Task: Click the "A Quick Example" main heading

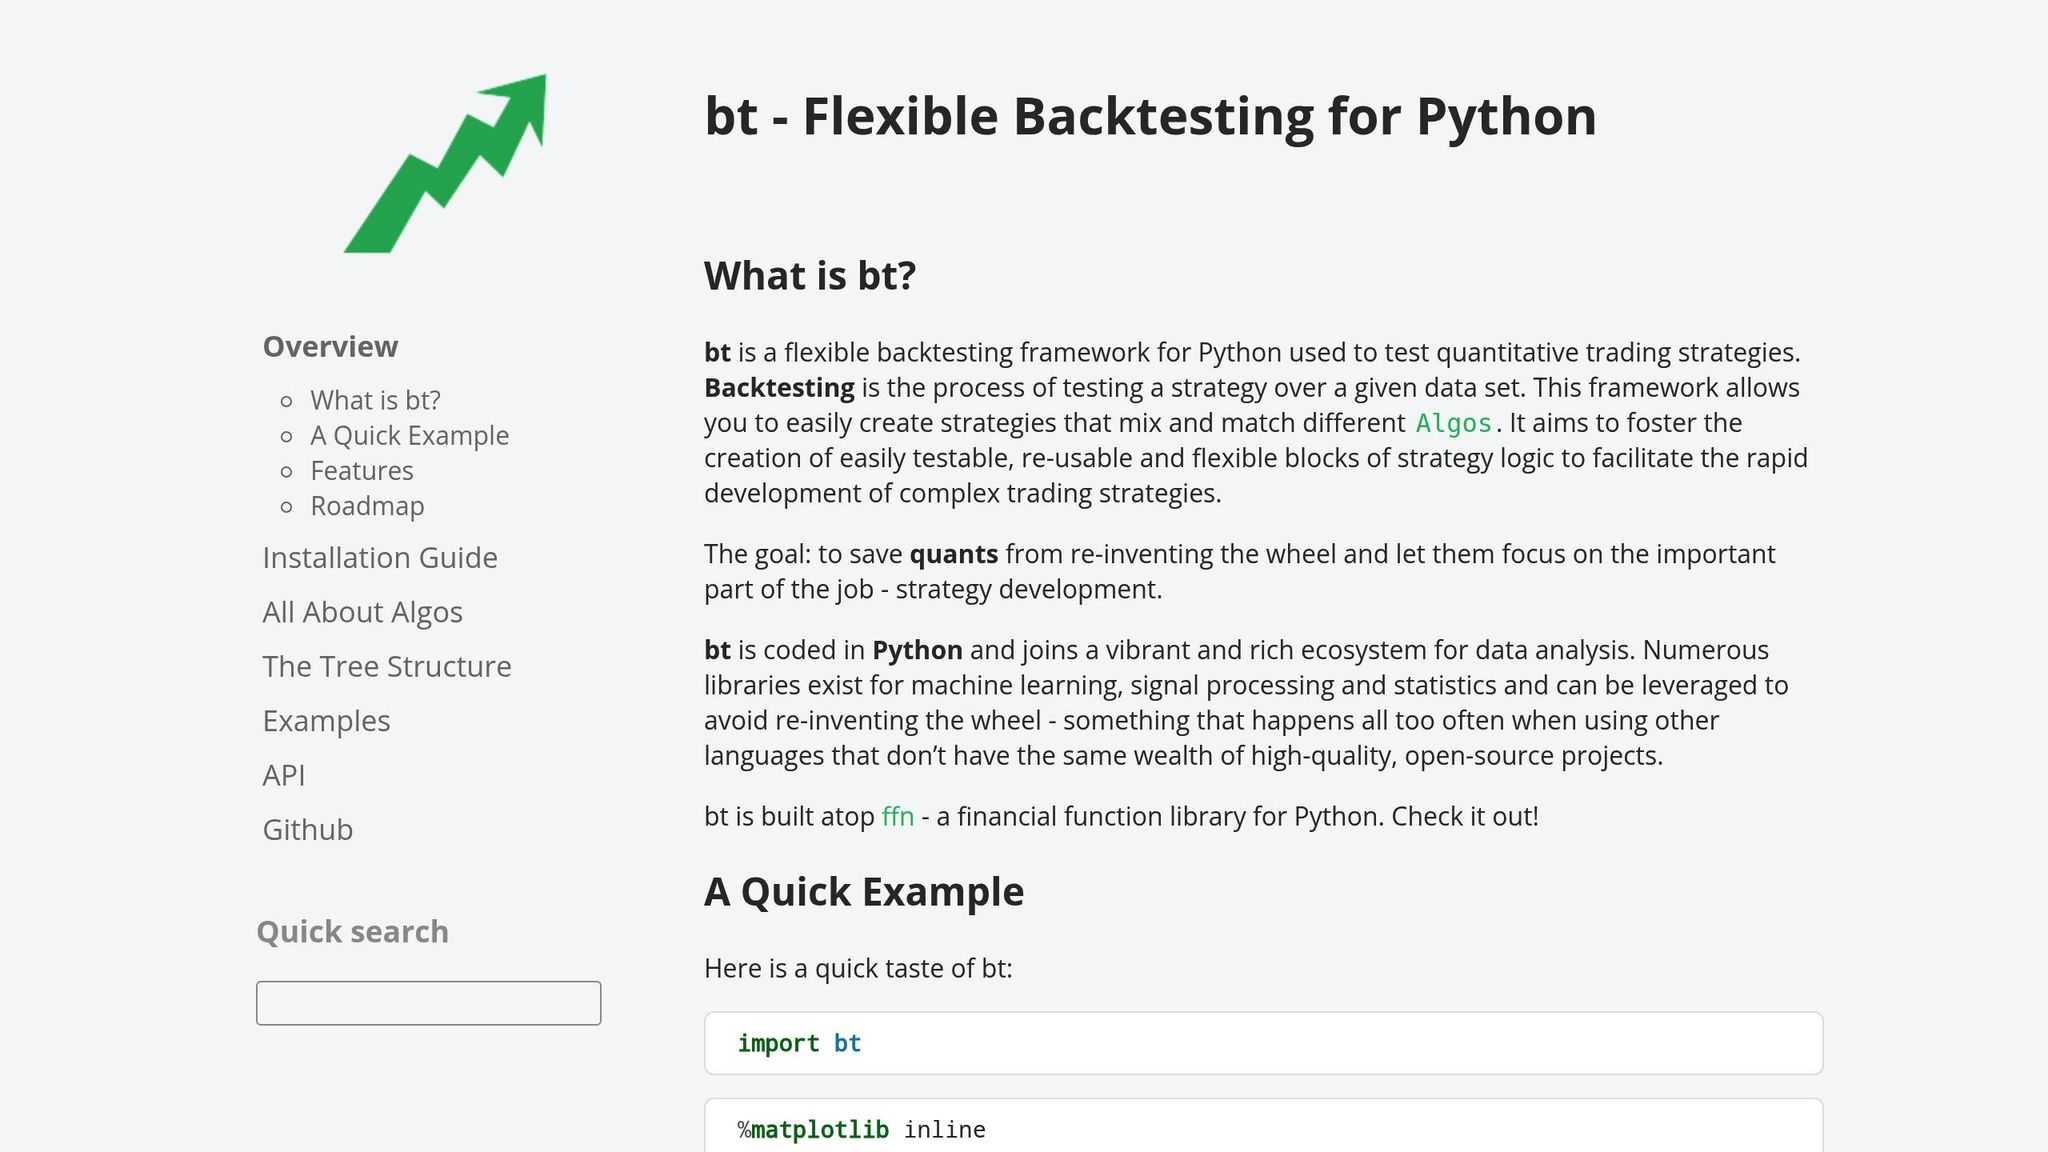Action: coord(863,892)
